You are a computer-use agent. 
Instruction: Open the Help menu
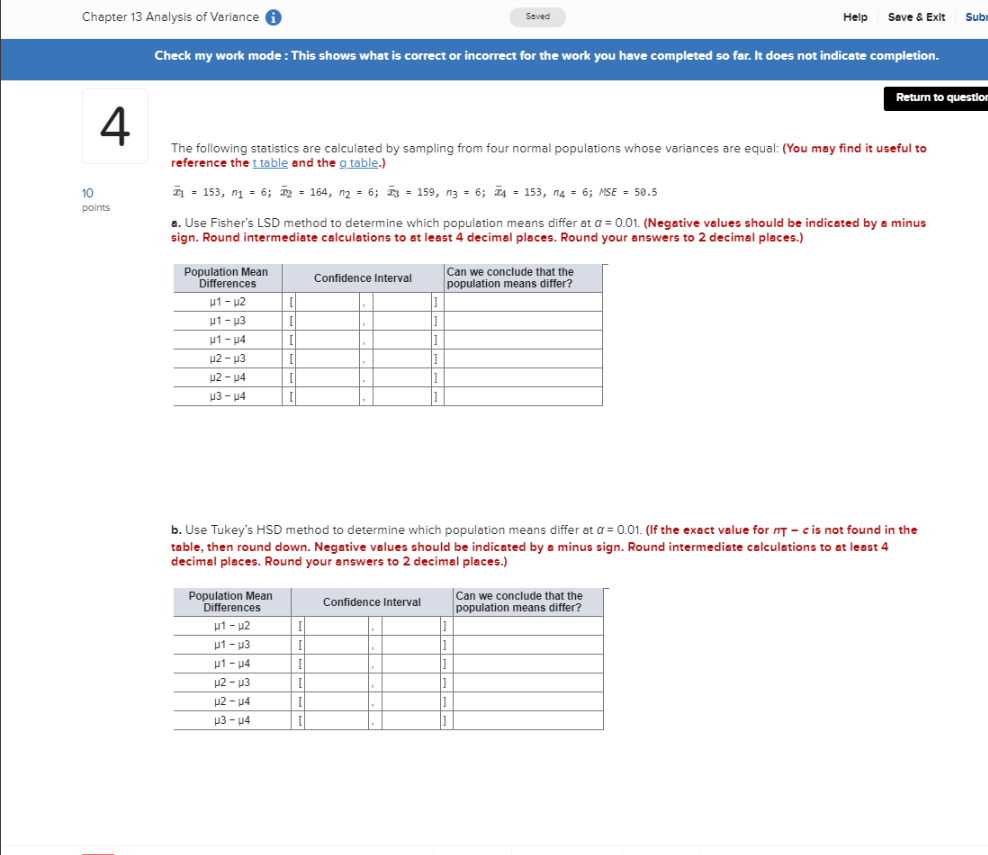[x=855, y=18]
